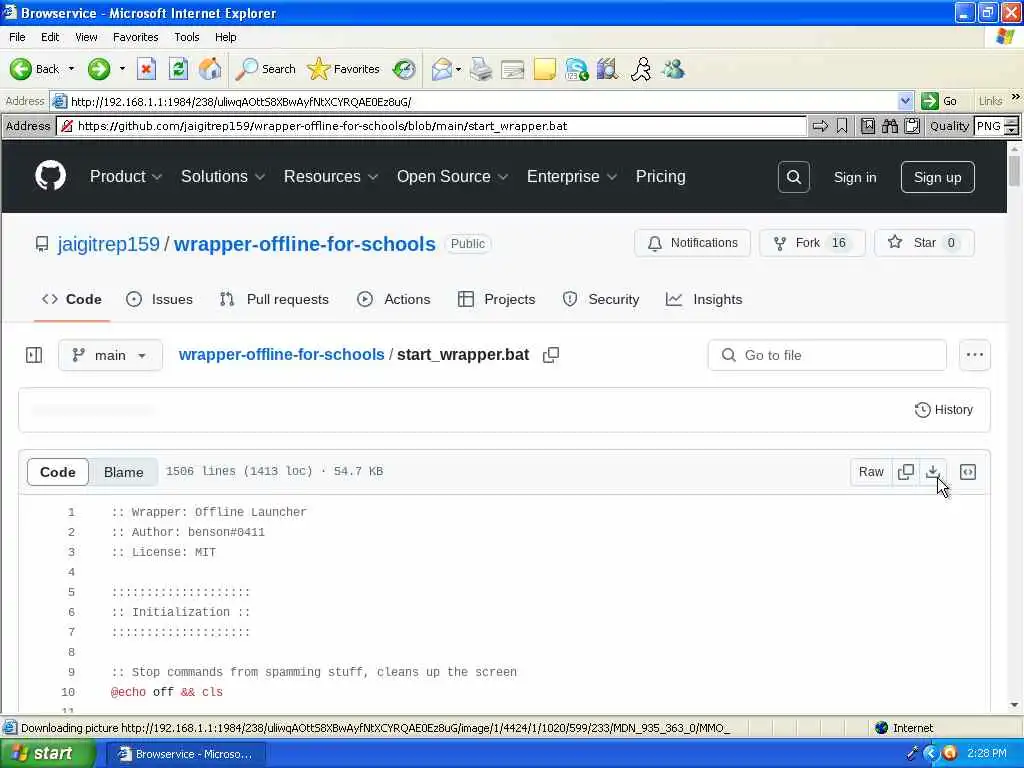Open the symbols panel icon
Image resolution: width=1024 pixels, height=768 pixels.
tap(968, 472)
